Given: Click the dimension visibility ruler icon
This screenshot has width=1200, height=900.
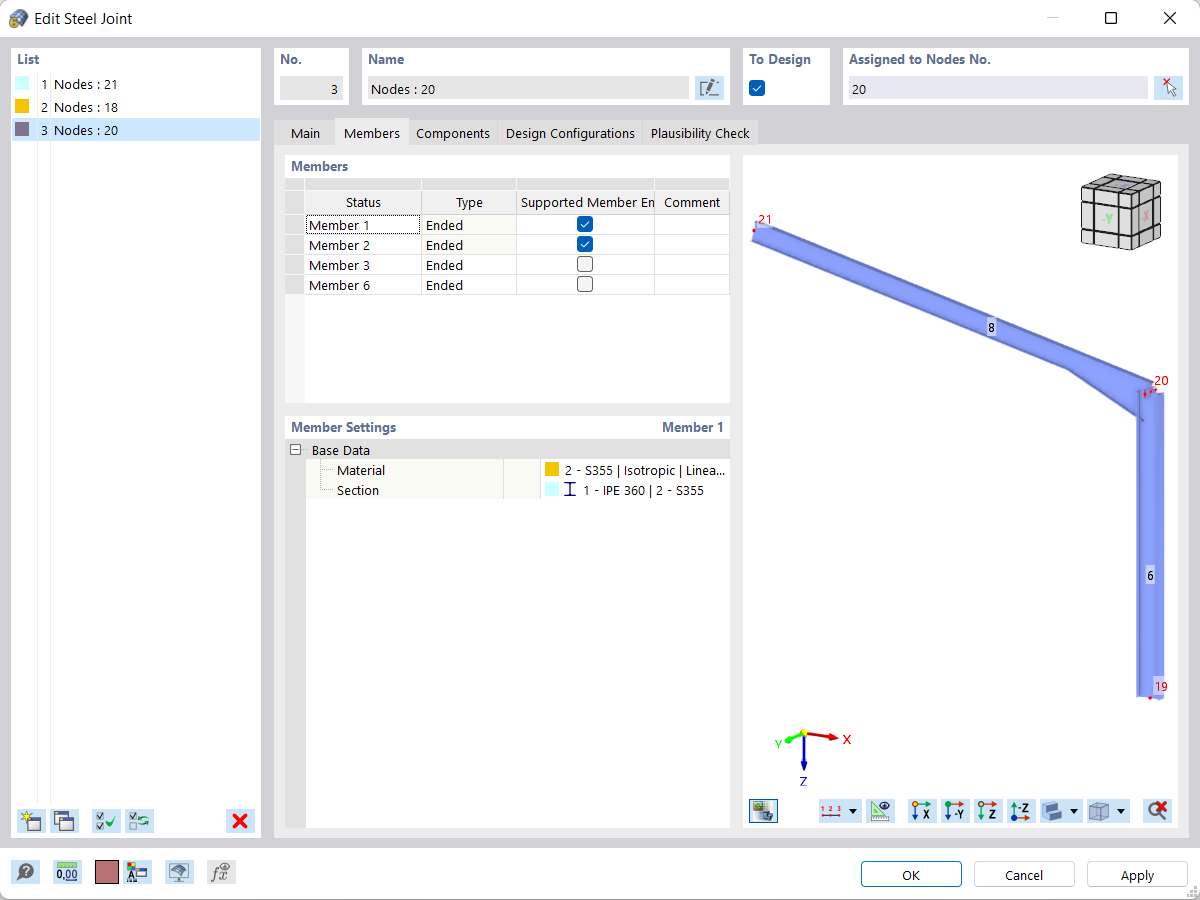Looking at the screenshot, I should [881, 811].
